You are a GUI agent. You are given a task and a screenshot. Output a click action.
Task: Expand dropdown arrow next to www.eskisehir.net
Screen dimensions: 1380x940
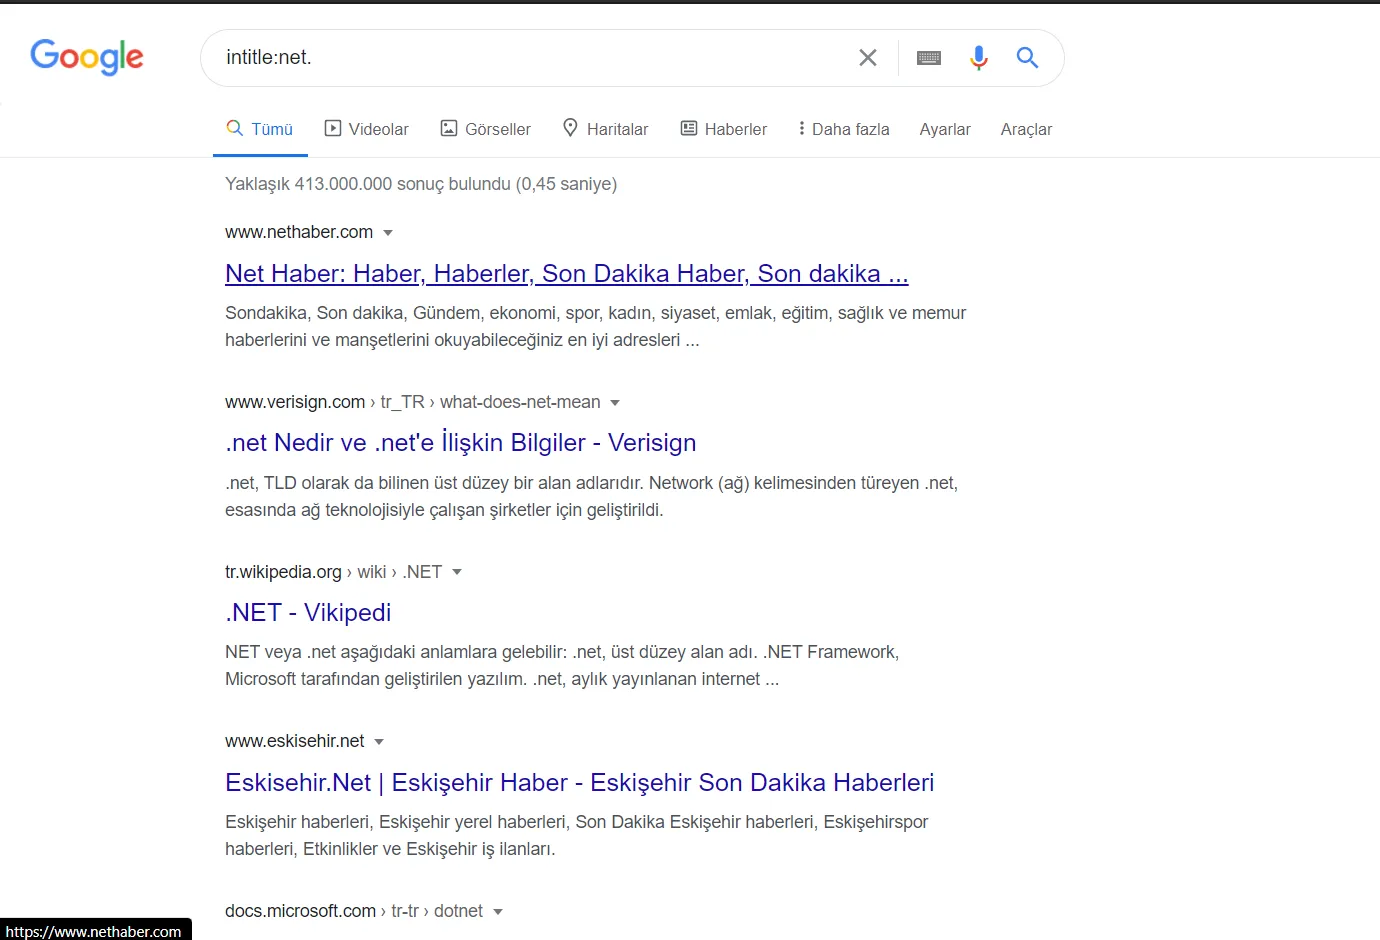click(379, 742)
